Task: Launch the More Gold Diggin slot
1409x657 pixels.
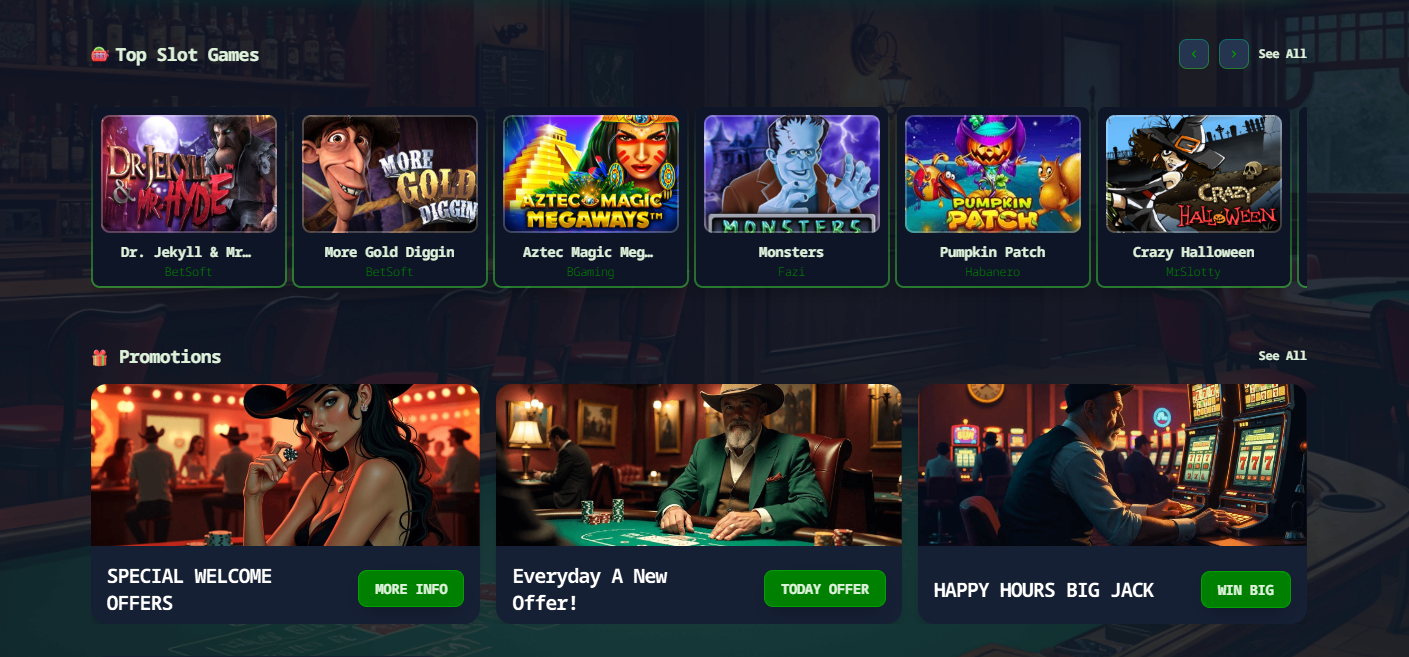Action: 390,174
